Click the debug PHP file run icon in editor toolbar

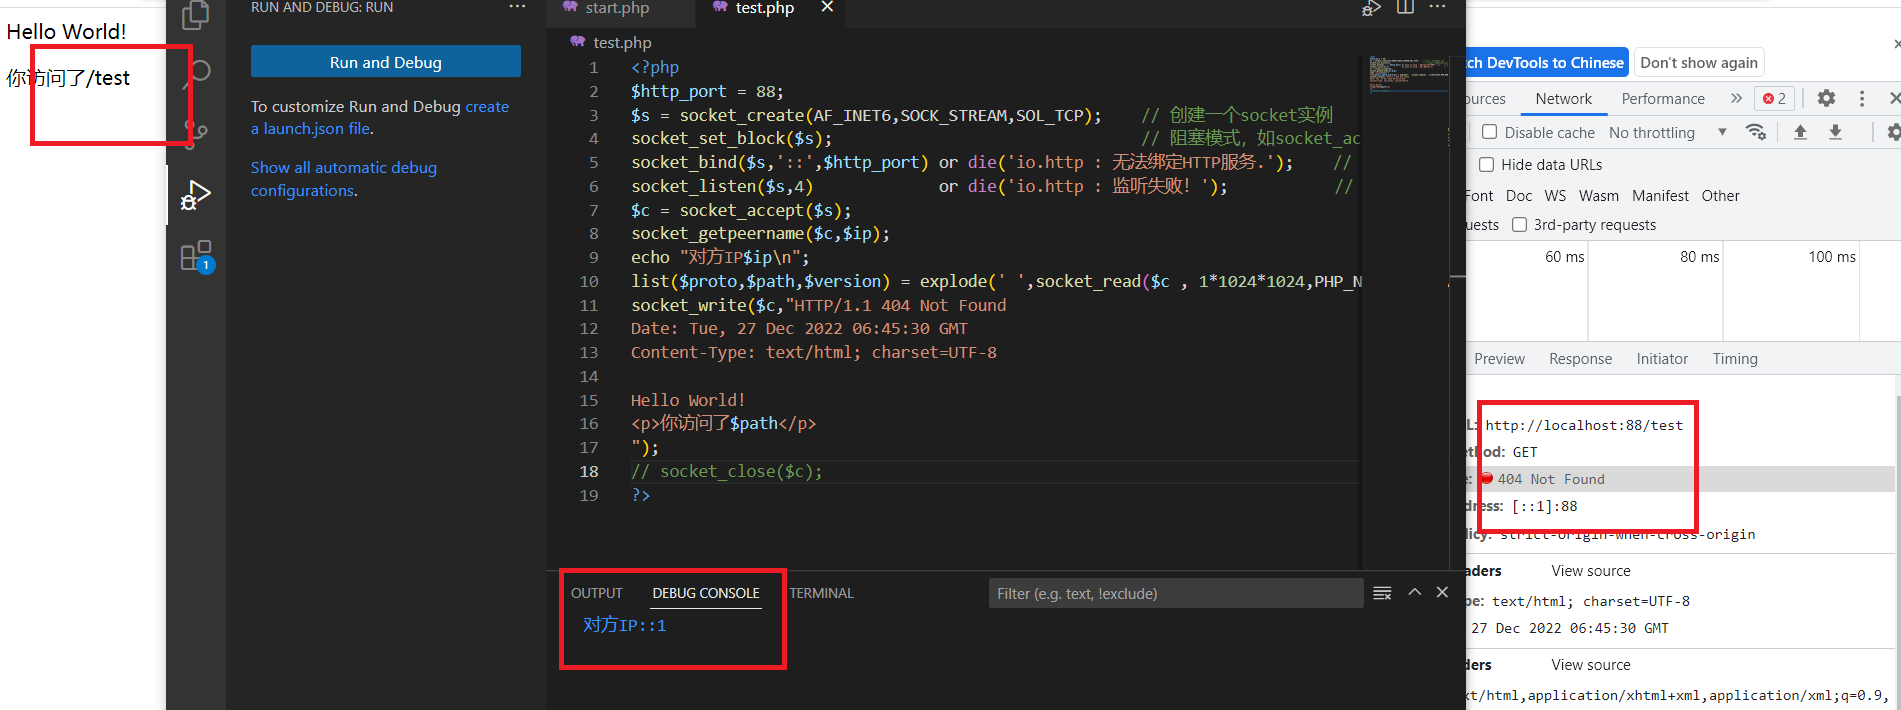click(1371, 8)
